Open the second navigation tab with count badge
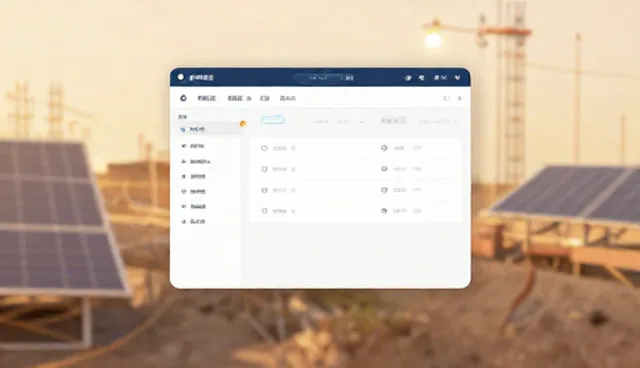Viewport: 640px width, 368px height. pyautogui.click(x=239, y=98)
